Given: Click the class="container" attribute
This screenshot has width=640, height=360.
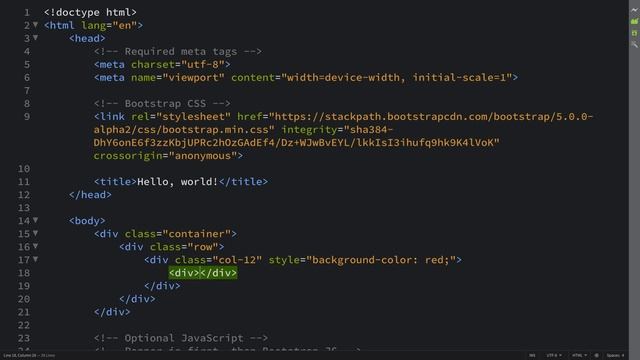Looking at the screenshot, I should coord(178,234).
